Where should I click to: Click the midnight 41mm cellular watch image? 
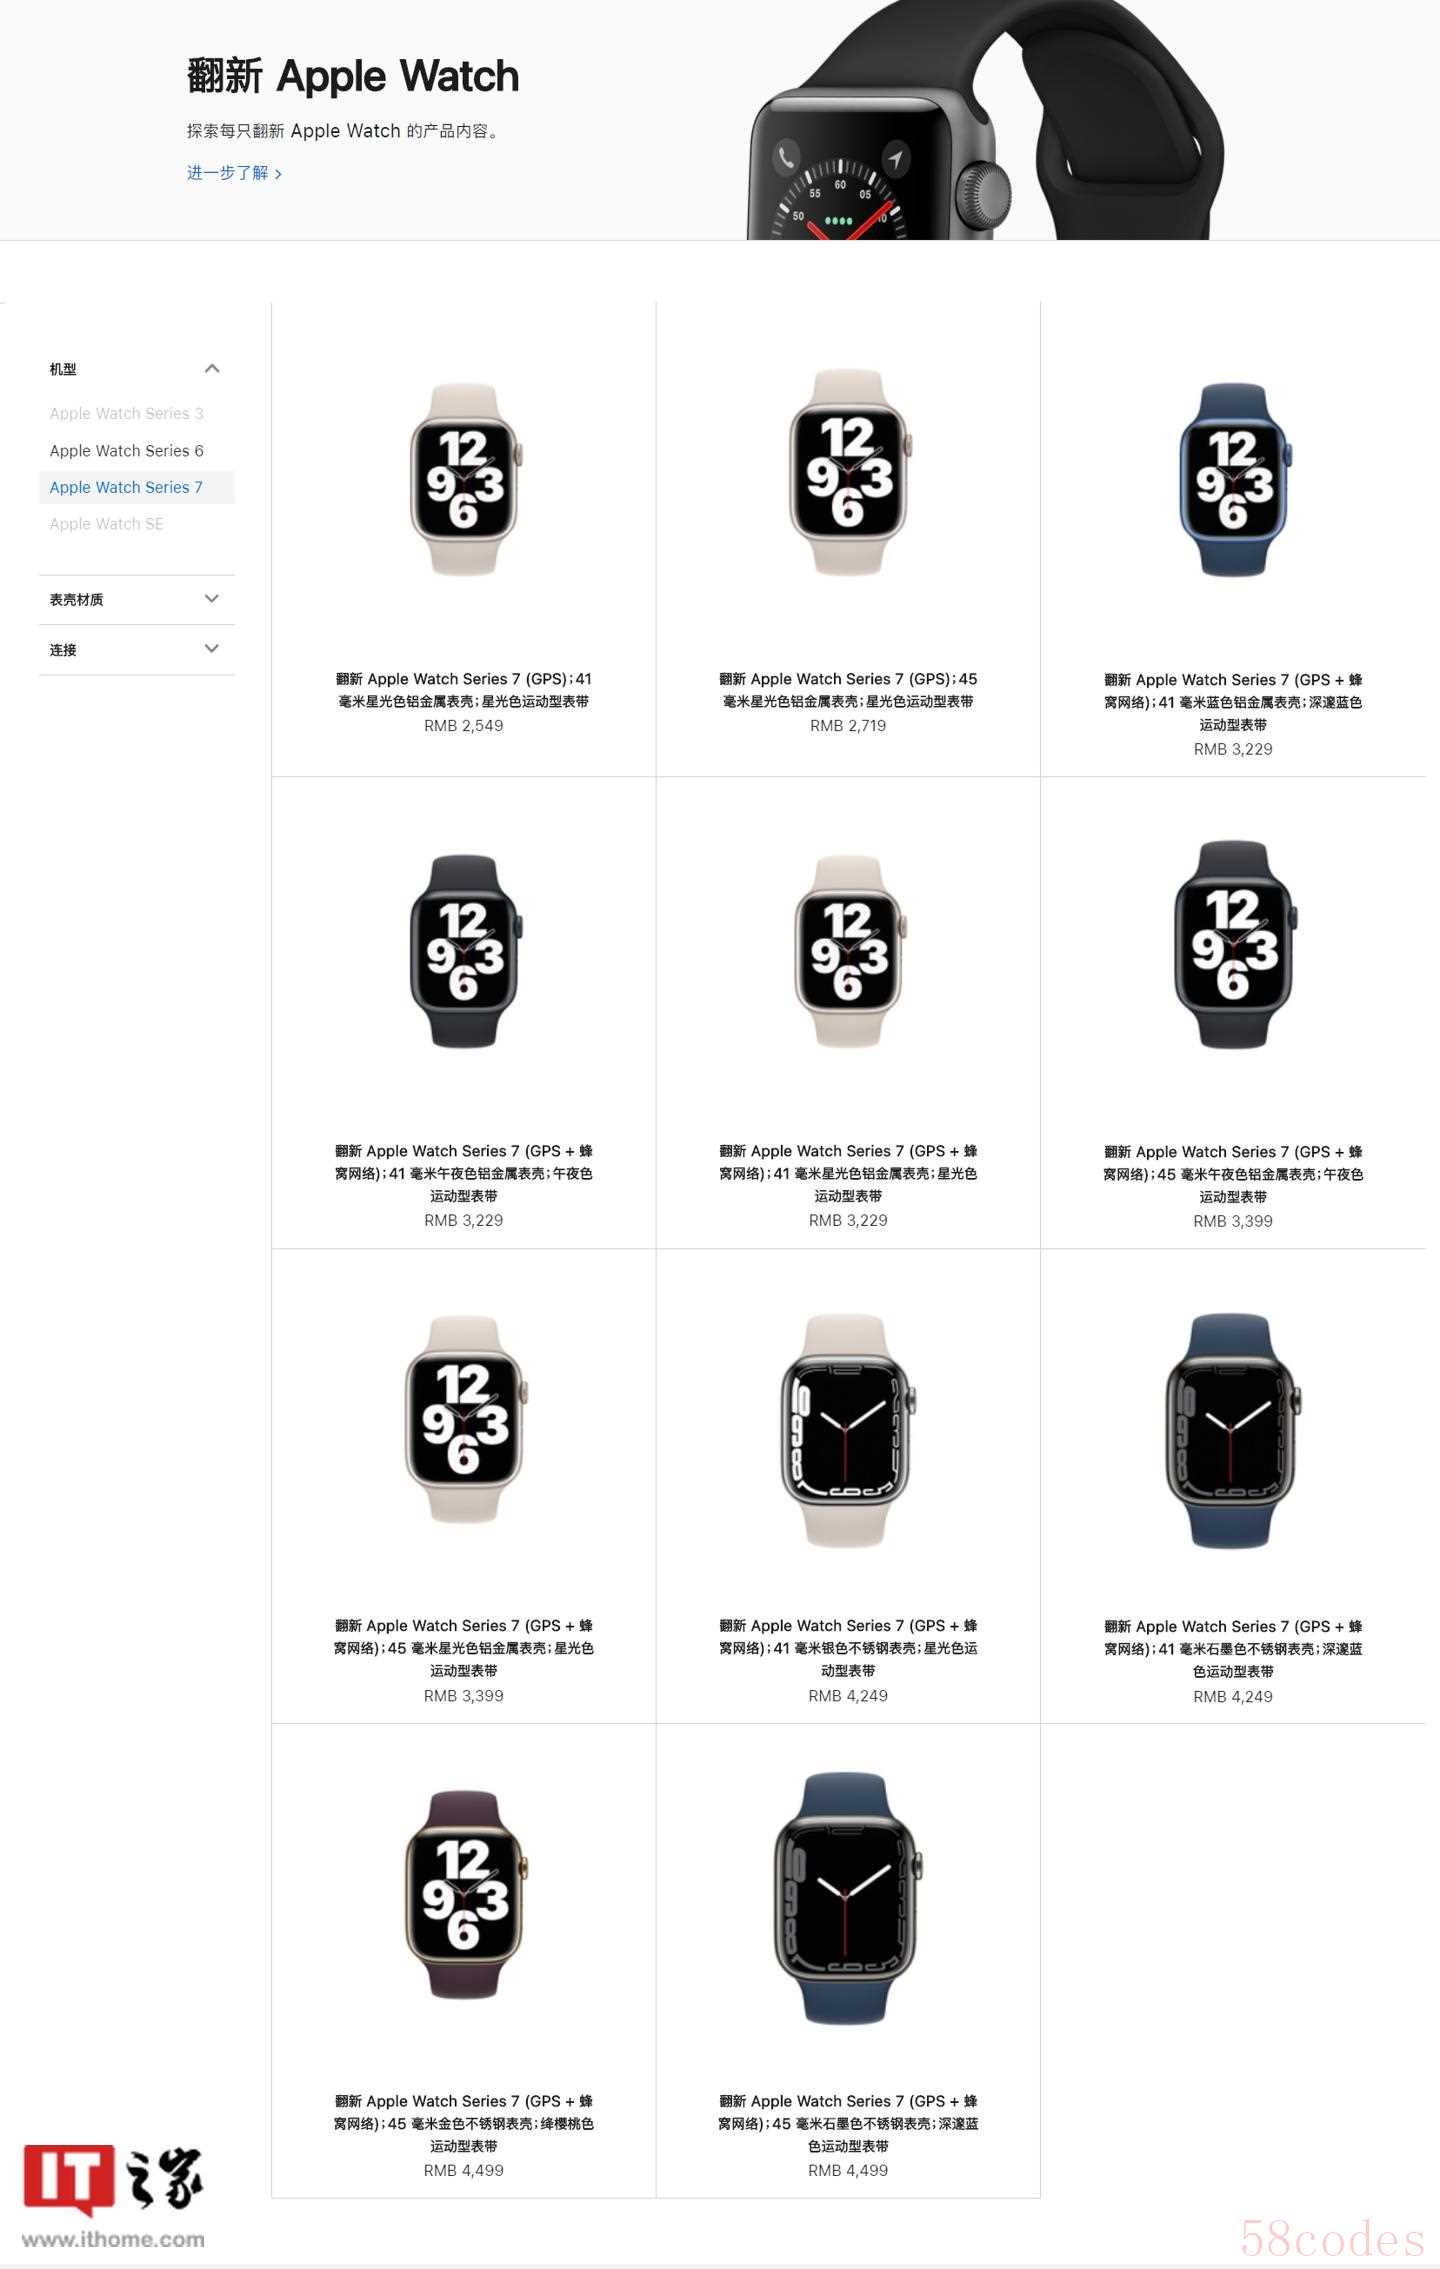465,951
